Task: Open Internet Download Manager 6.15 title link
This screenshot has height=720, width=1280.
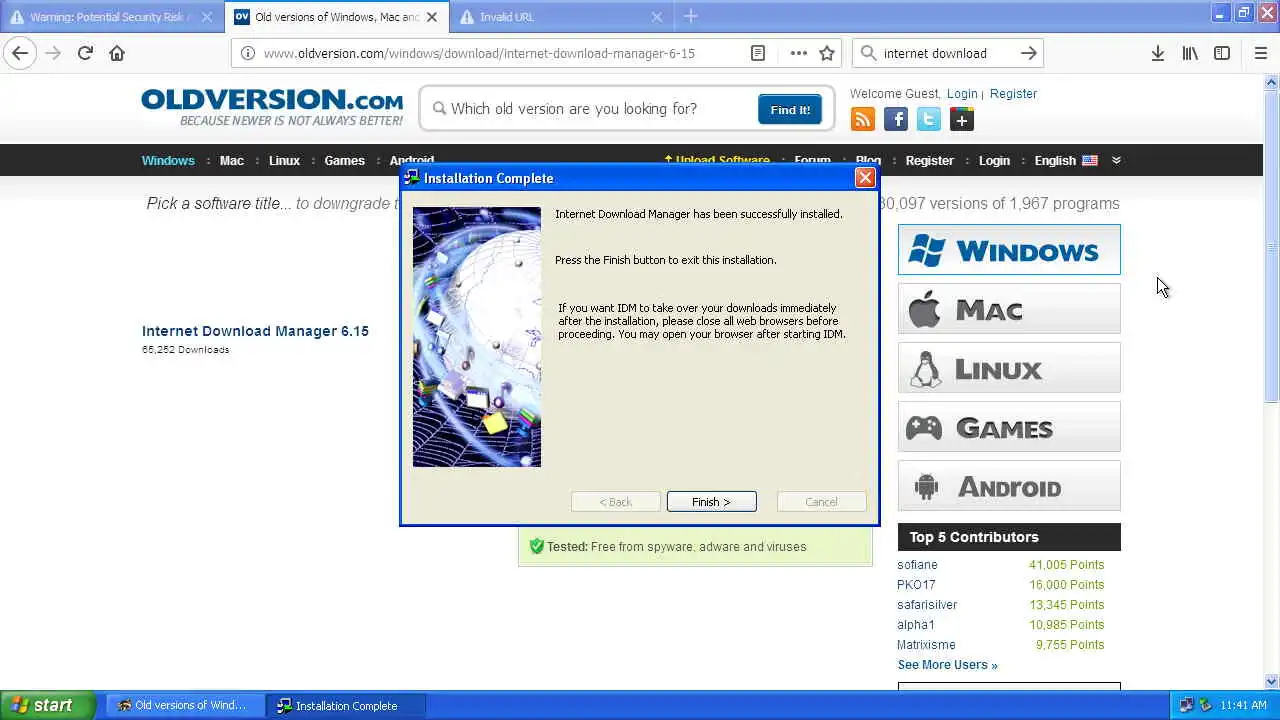Action: [255, 331]
